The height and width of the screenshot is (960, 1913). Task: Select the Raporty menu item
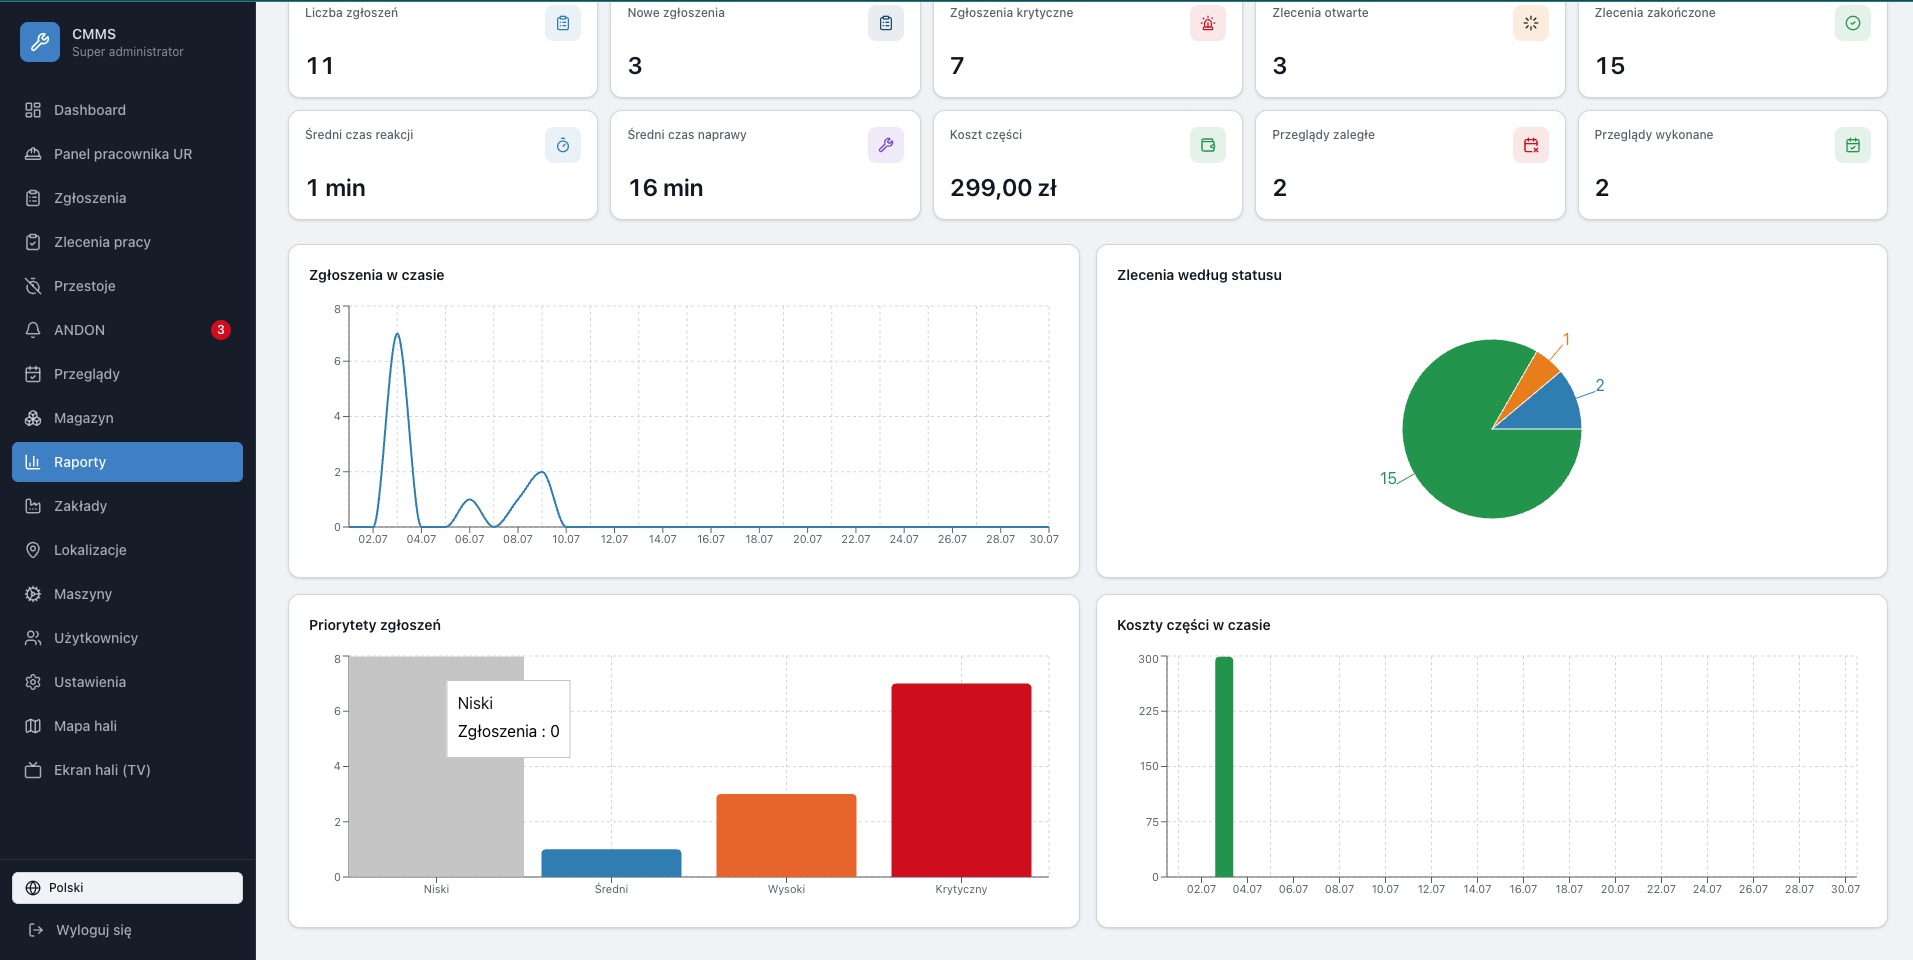point(127,462)
